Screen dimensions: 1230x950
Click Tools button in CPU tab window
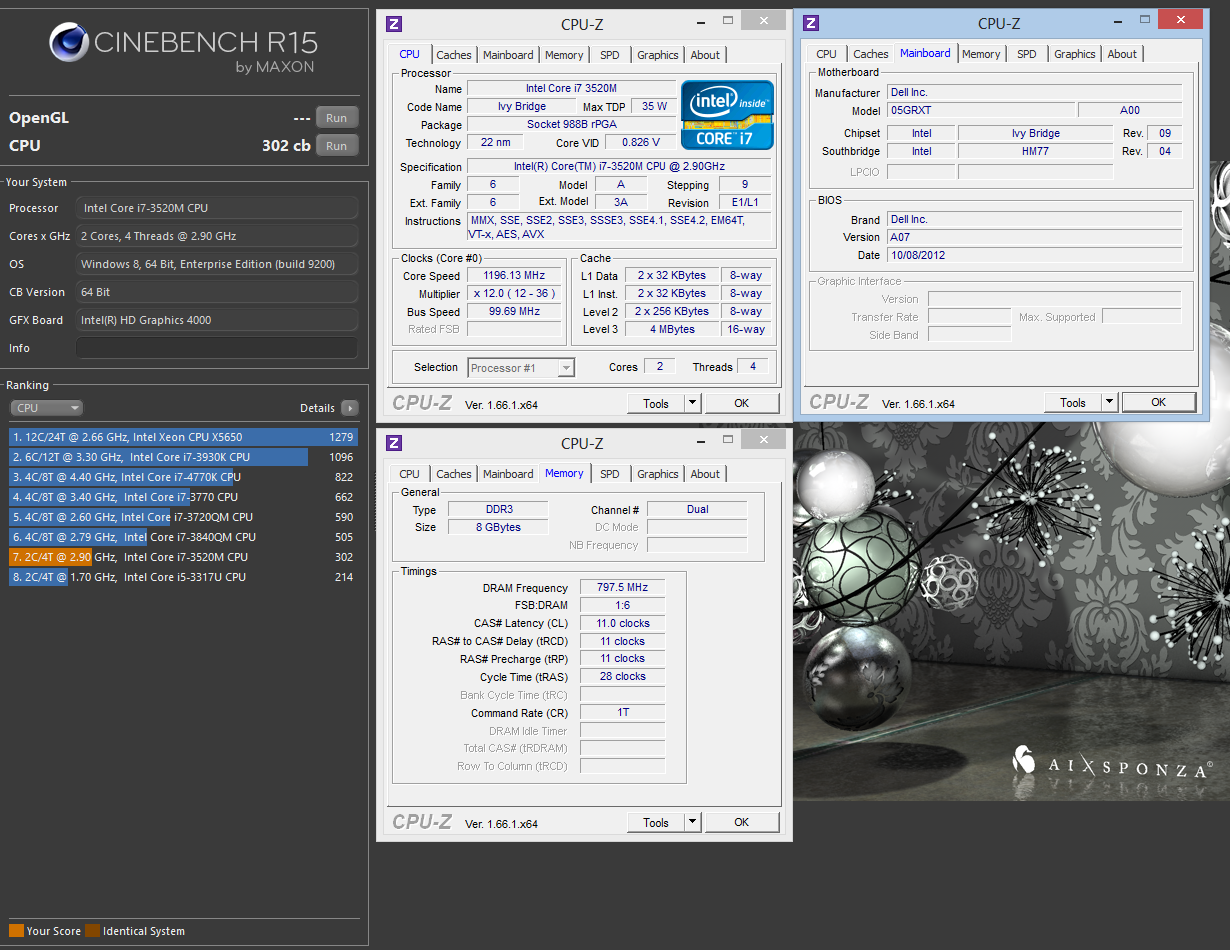656,403
